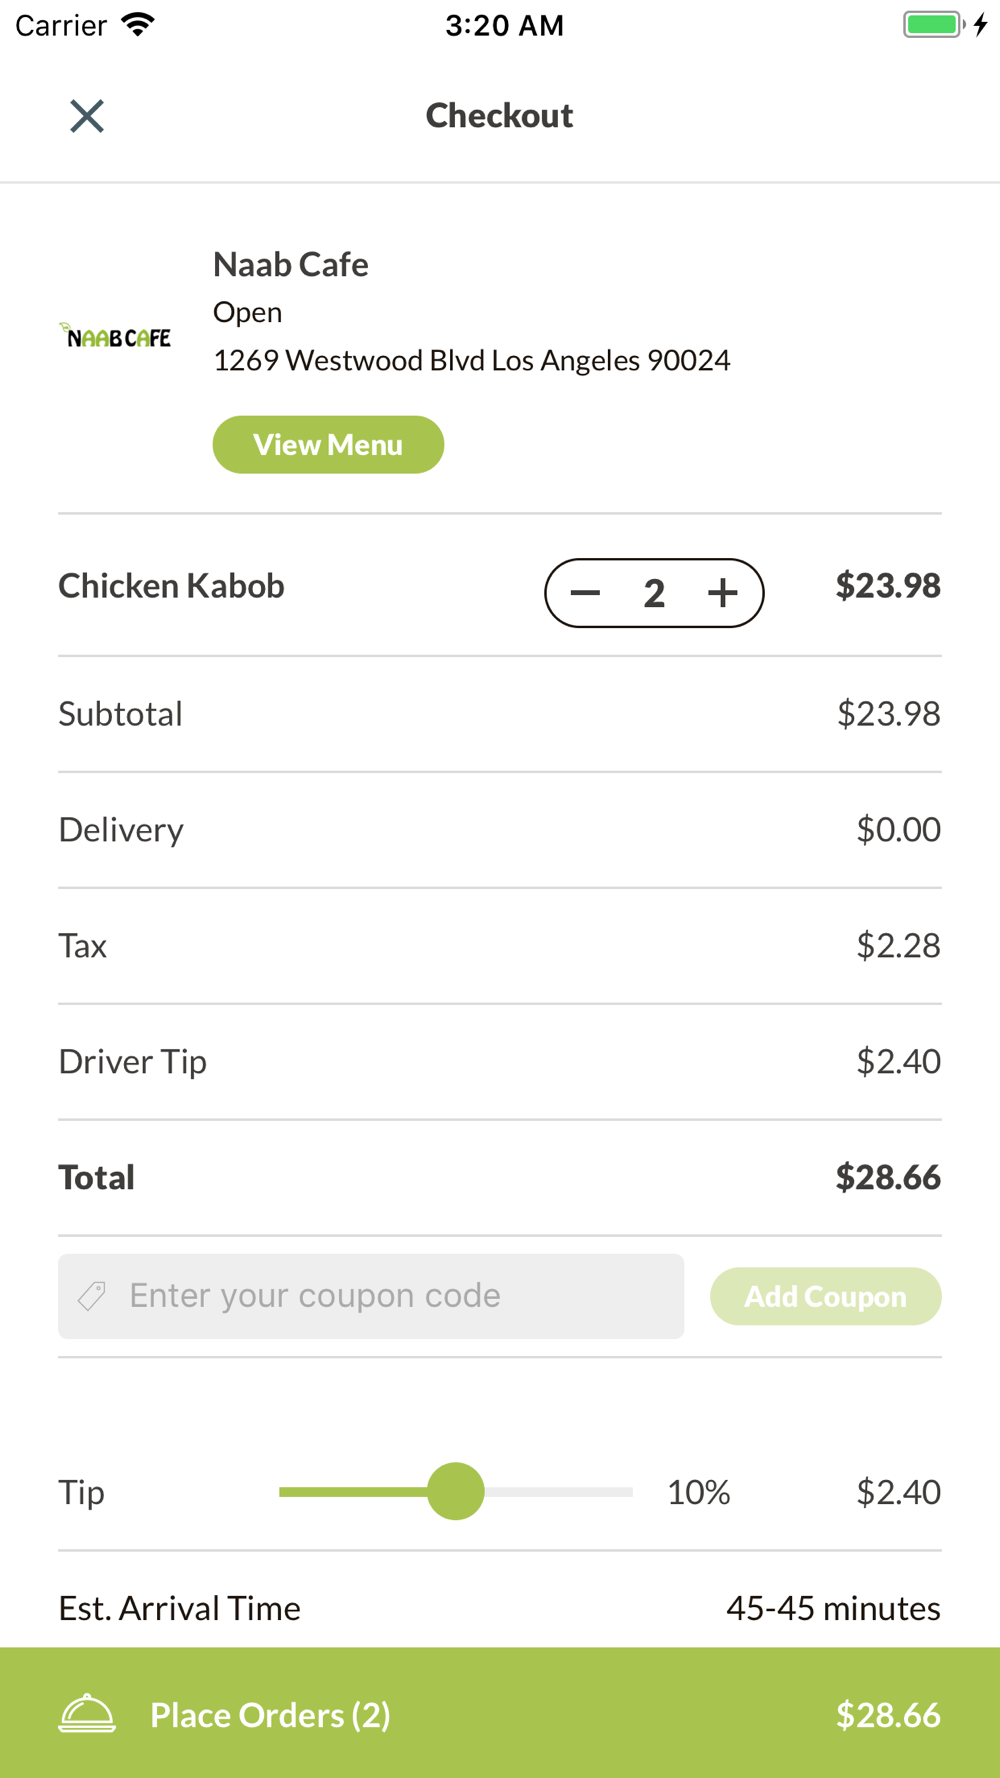Focus the coupon code input field
The width and height of the screenshot is (1000, 1778).
click(371, 1296)
